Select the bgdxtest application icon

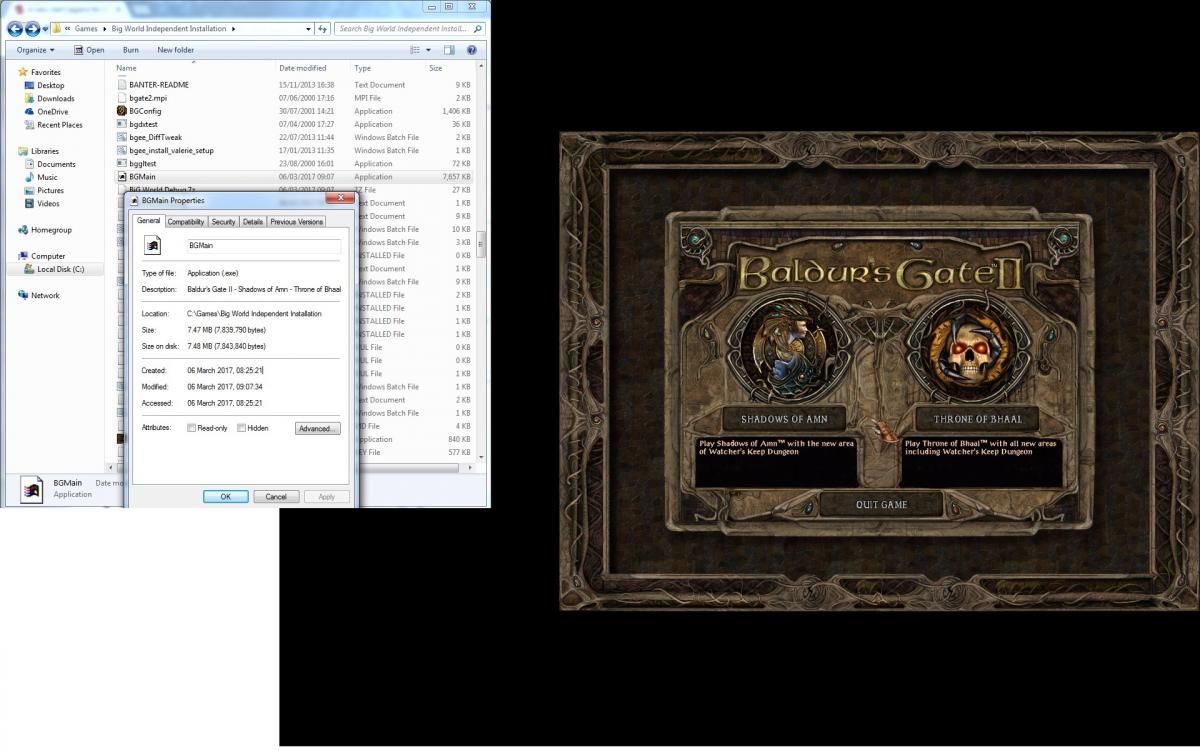coord(122,124)
